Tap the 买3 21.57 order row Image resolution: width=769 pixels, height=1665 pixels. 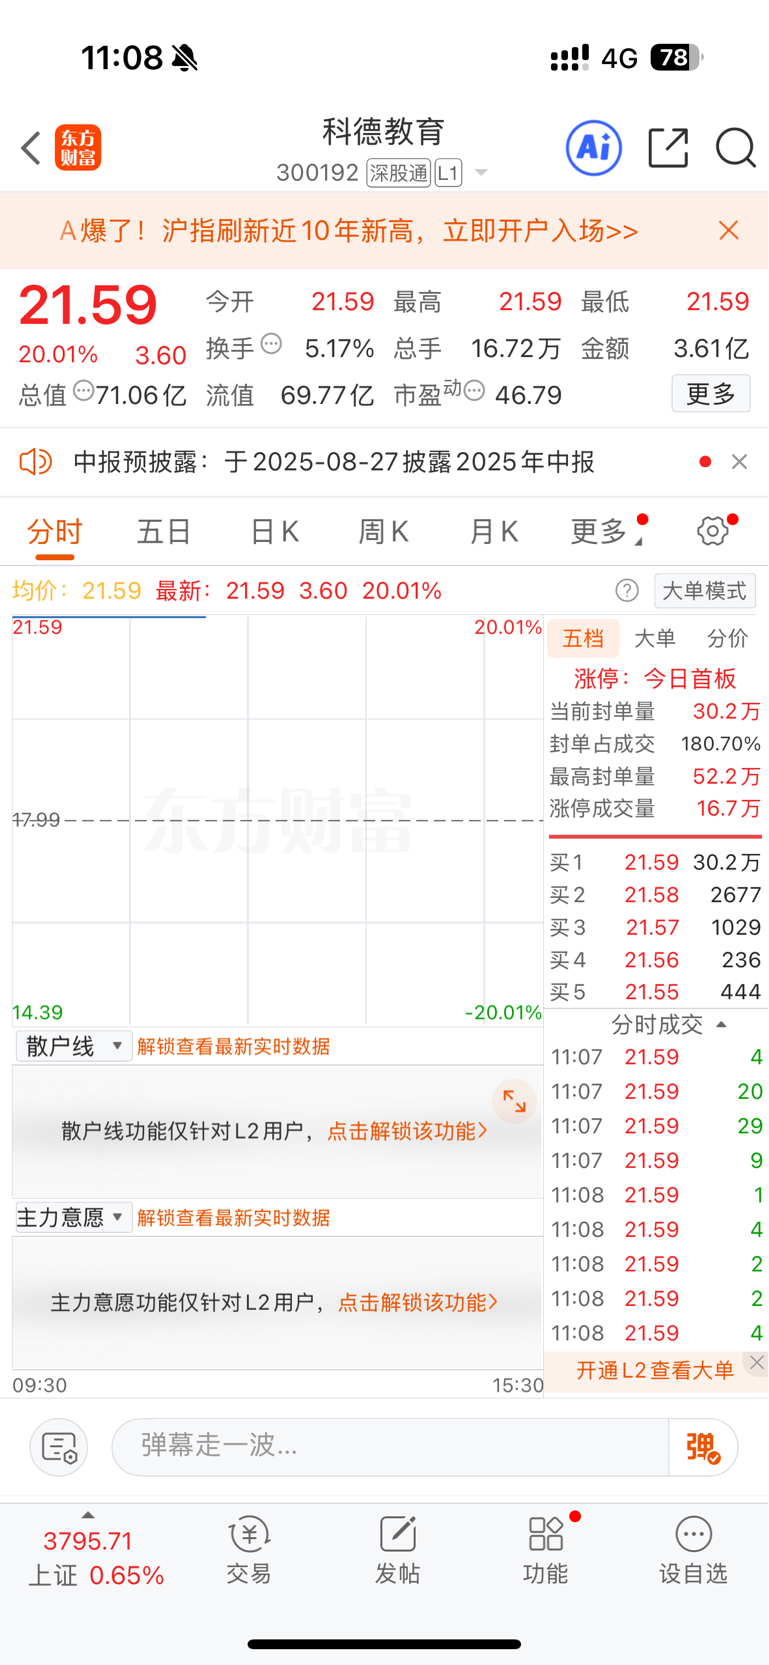click(655, 927)
